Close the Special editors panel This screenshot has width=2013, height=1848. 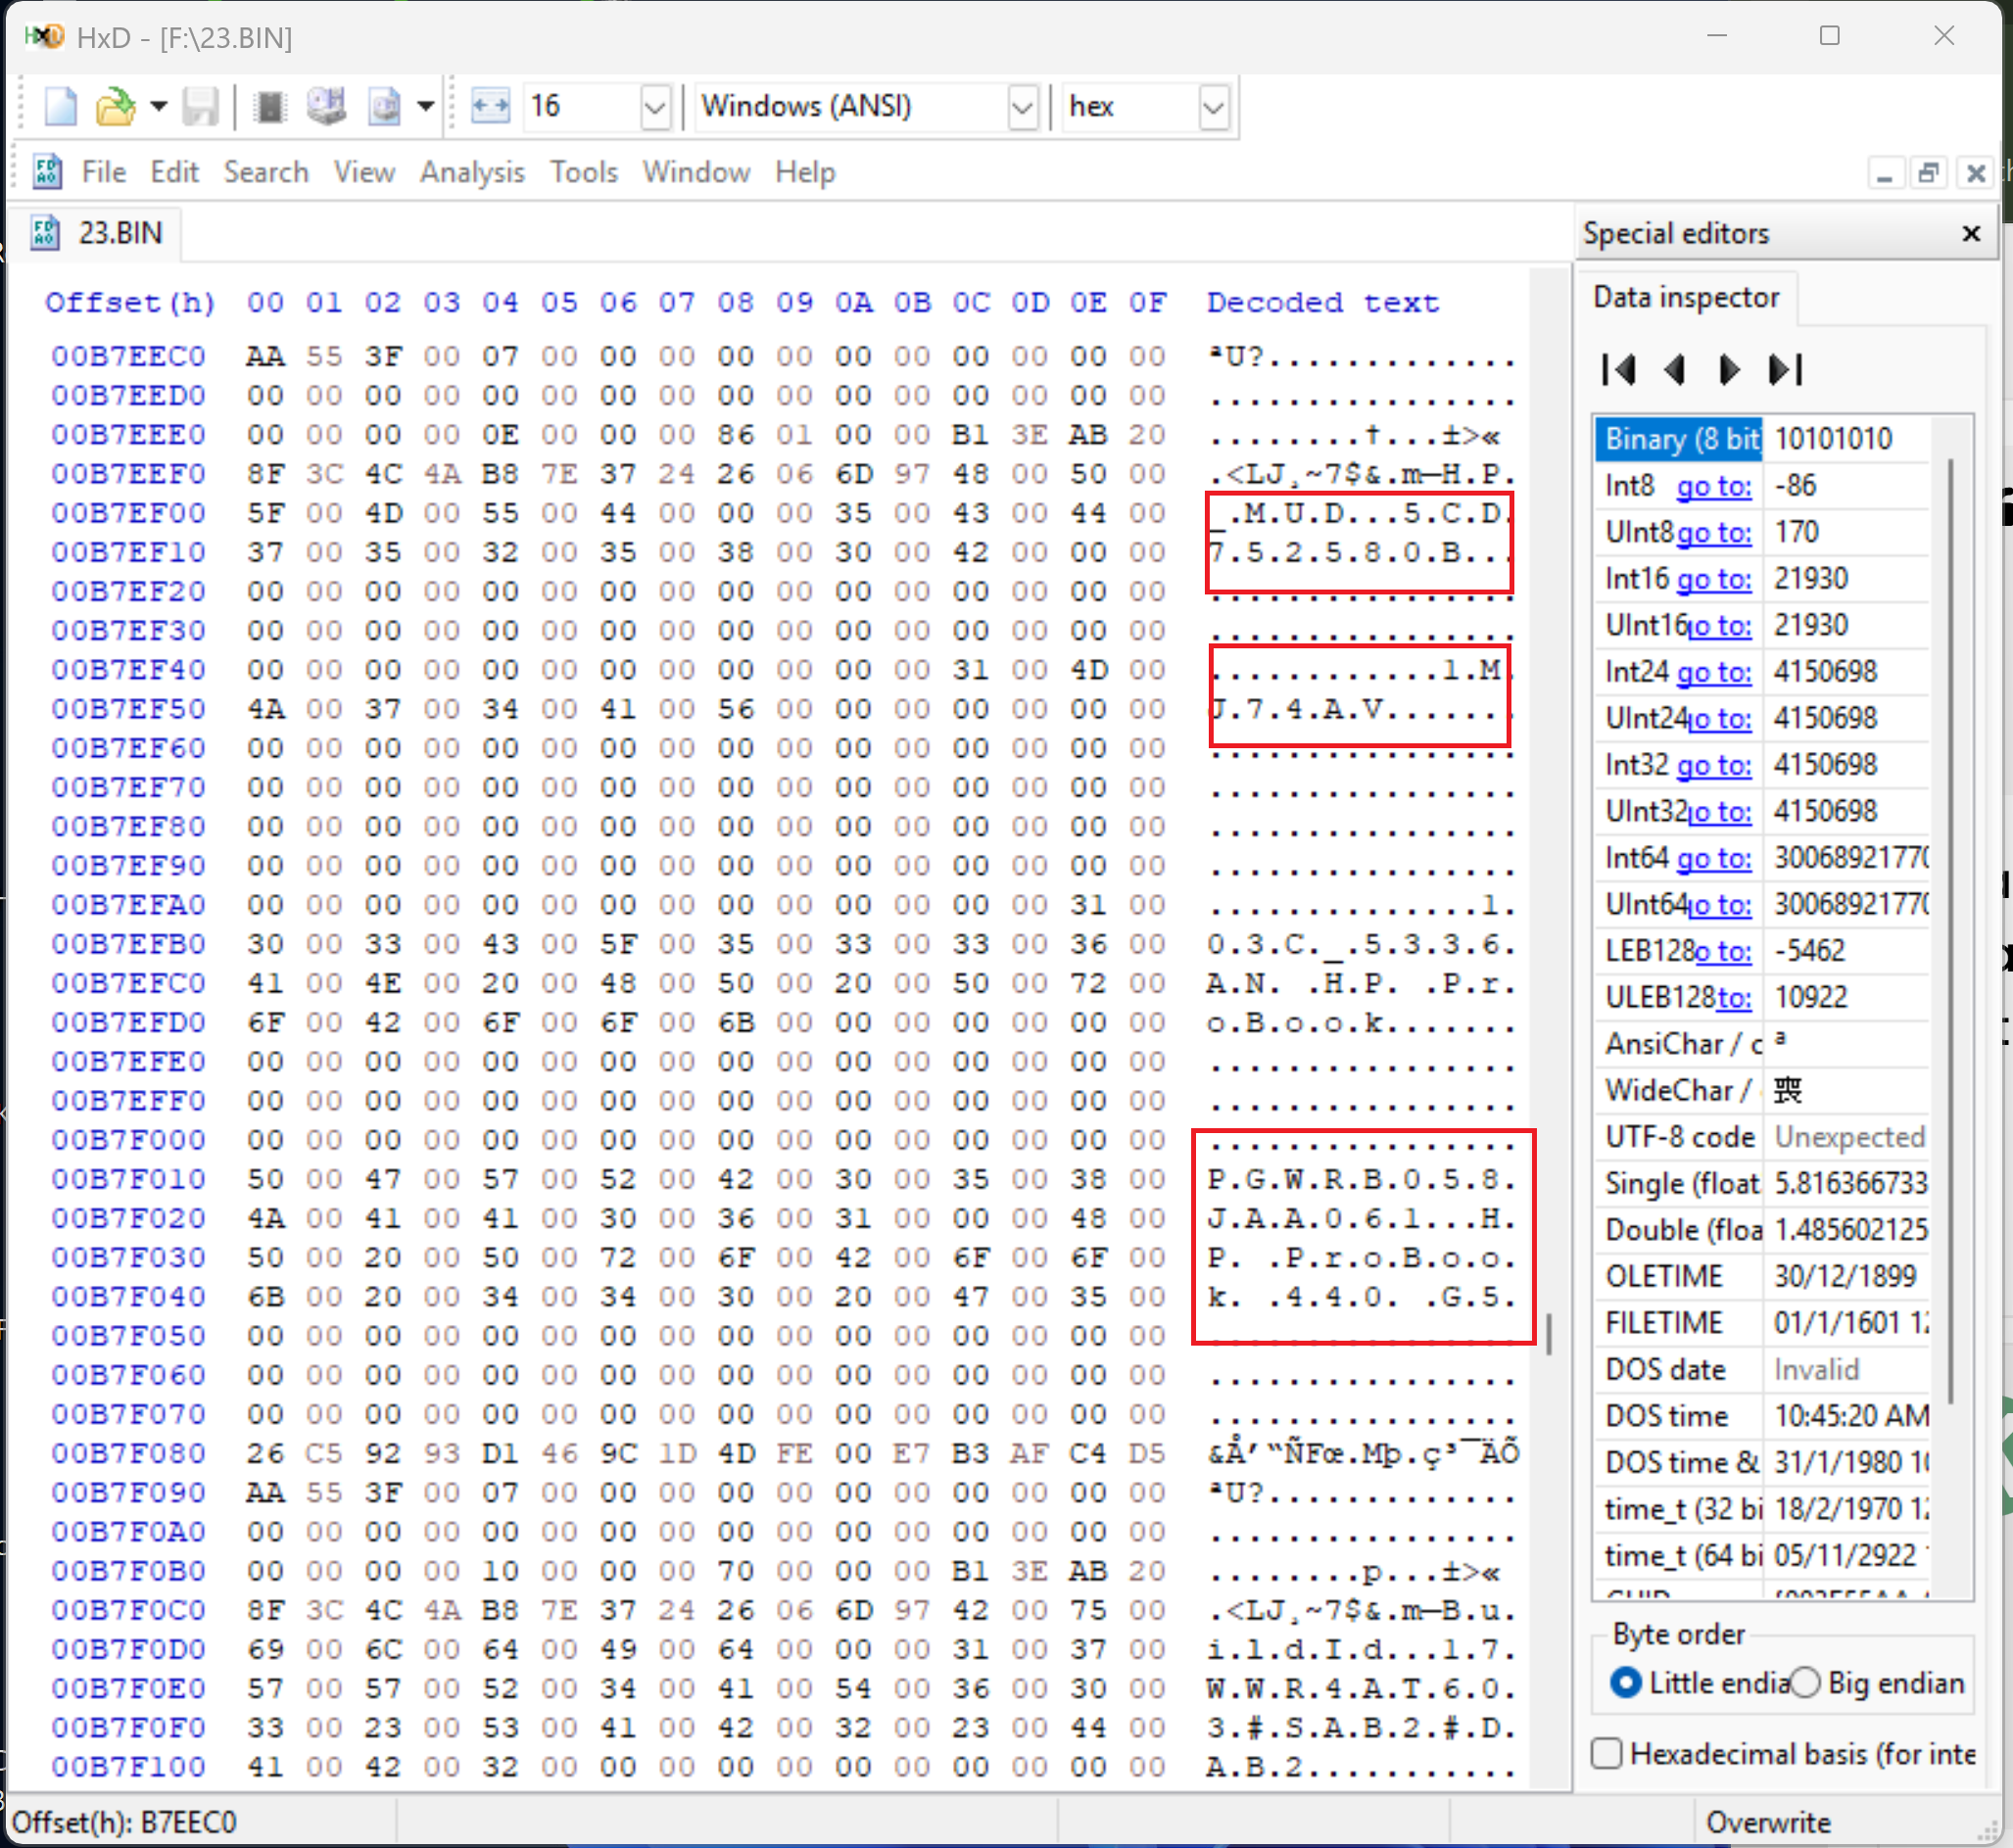[x=1971, y=233]
